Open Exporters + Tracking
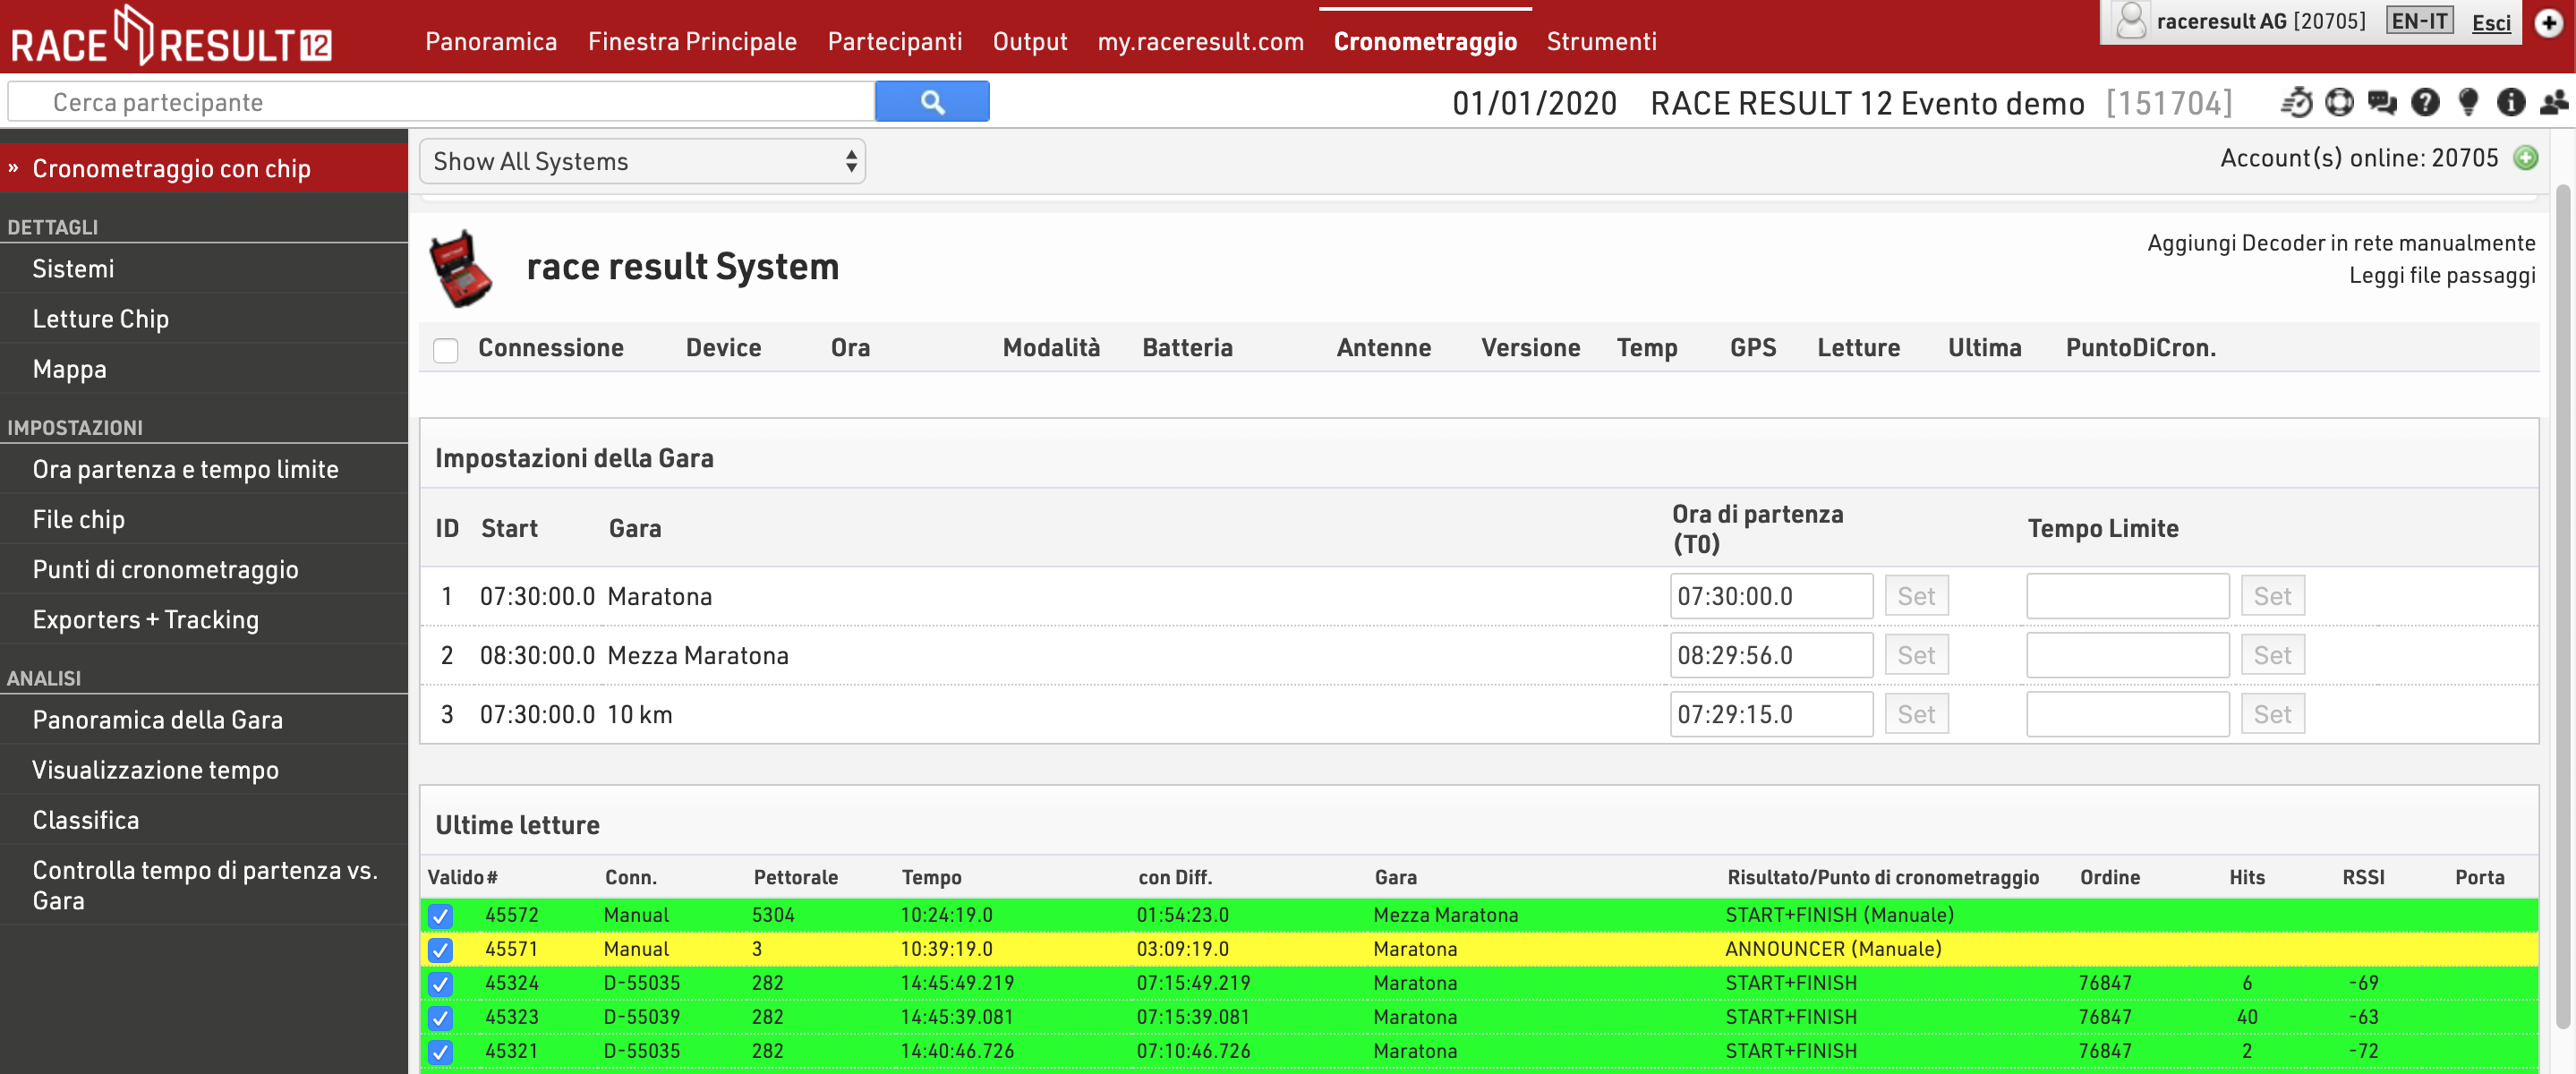 204,619
